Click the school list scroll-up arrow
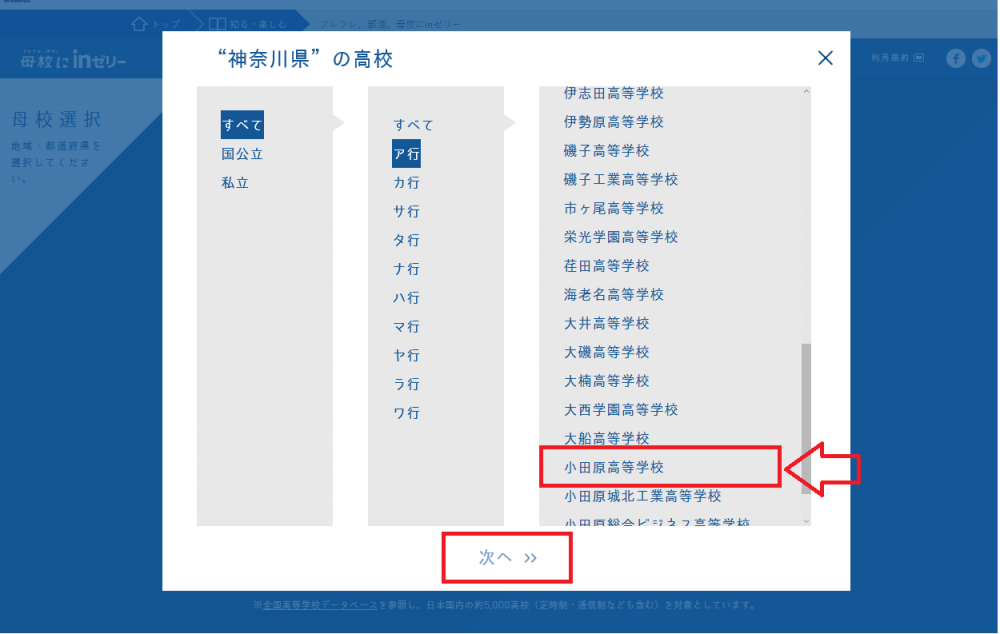The image size is (1000, 634). [x=806, y=93]
